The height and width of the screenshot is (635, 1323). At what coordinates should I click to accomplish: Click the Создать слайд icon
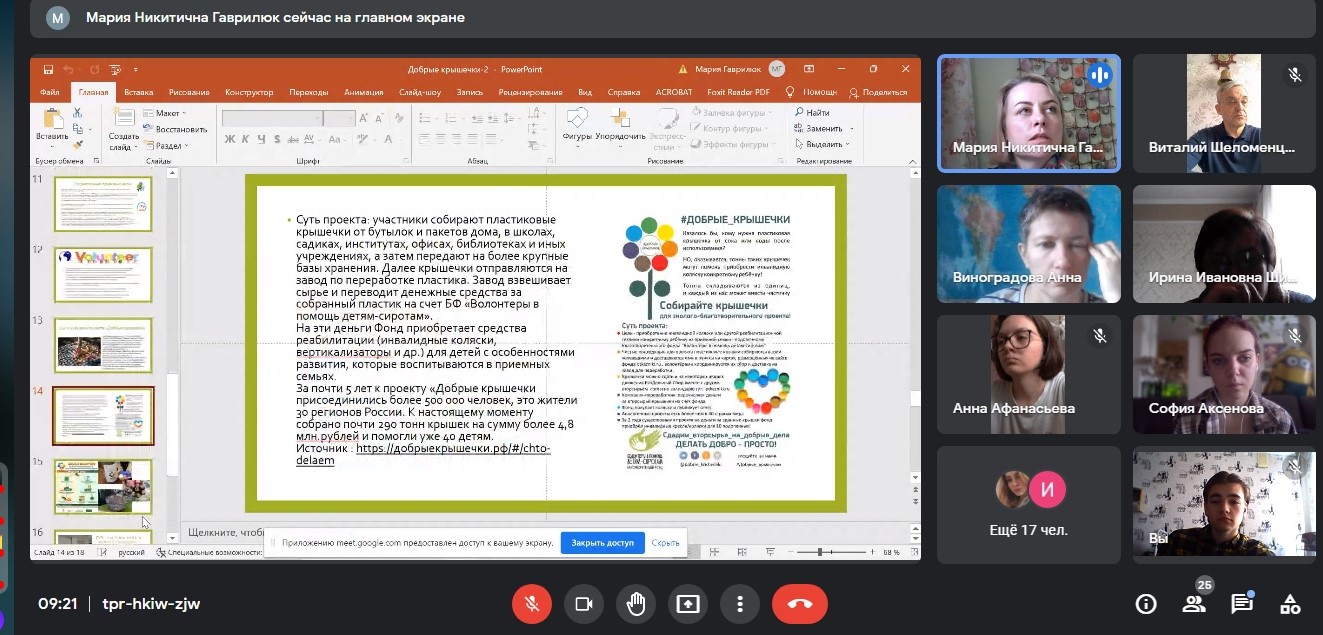coord(123,118)
